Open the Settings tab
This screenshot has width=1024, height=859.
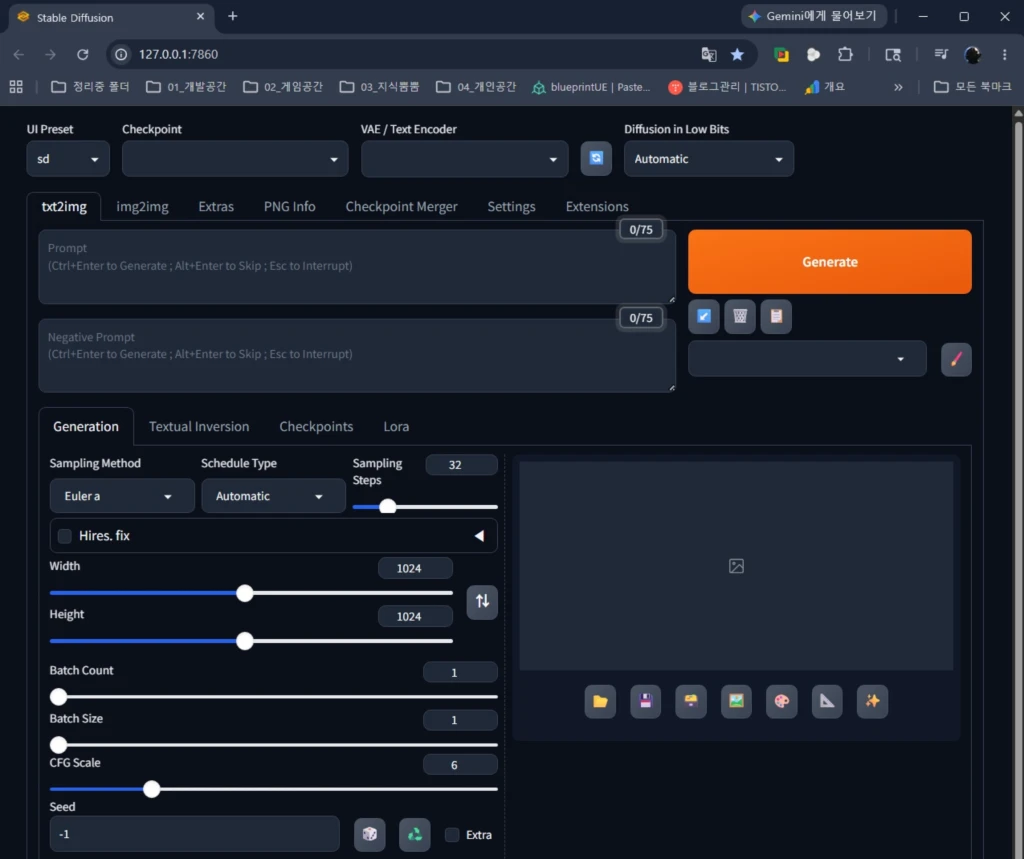pyautogui.click(x=511, y=206)
